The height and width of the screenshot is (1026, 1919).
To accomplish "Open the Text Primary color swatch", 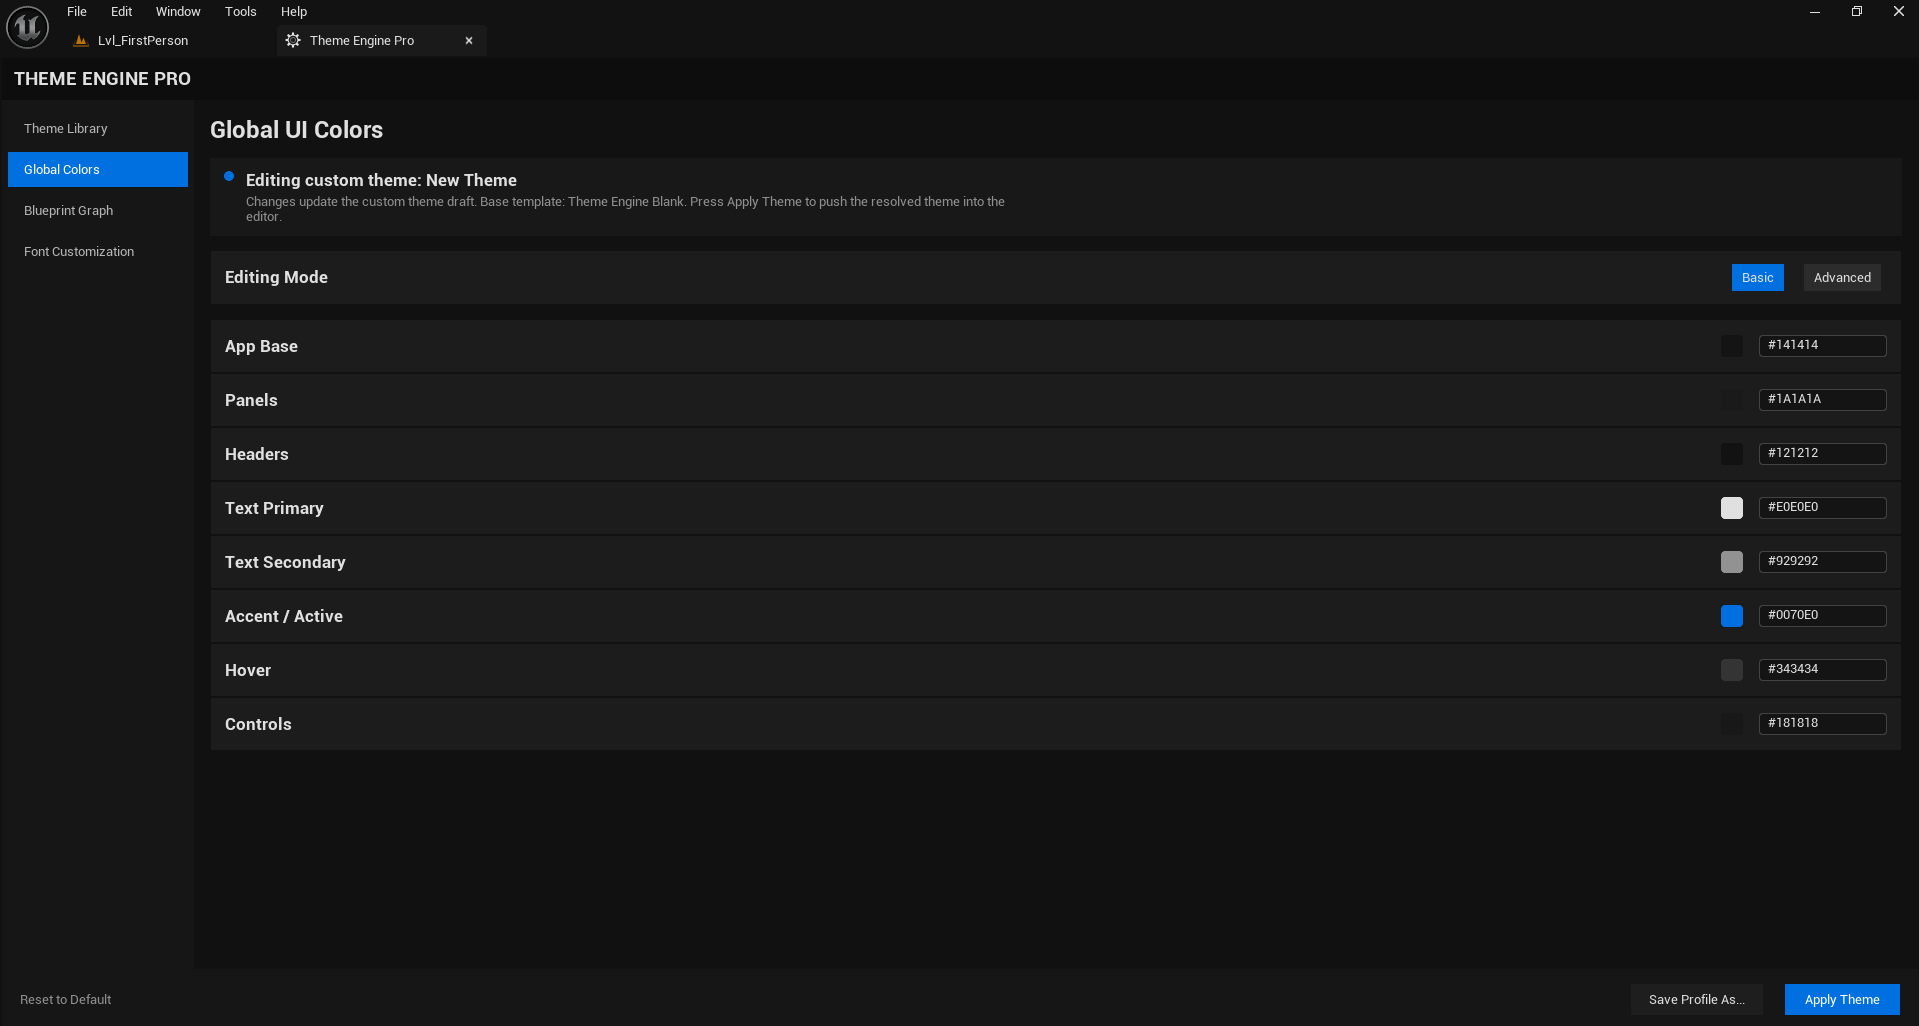I will pyautogui.click(x=1732, y=508).
